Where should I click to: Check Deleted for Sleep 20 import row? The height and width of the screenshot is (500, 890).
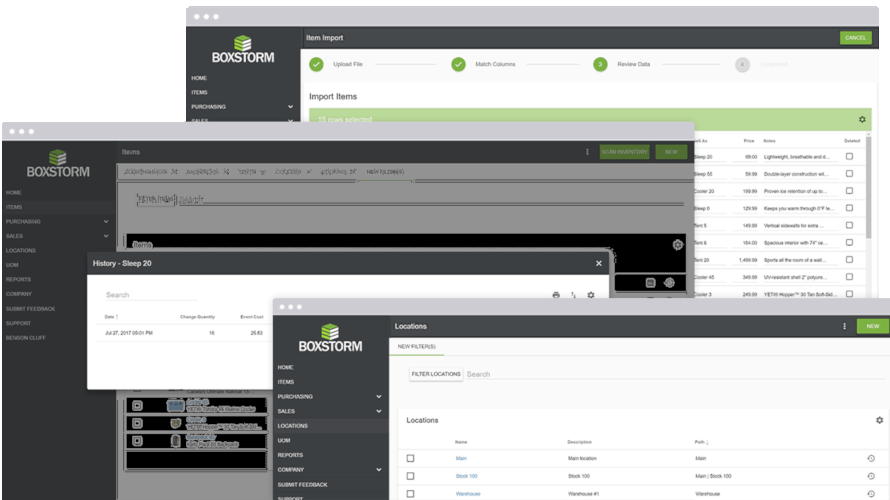point(849,157)
